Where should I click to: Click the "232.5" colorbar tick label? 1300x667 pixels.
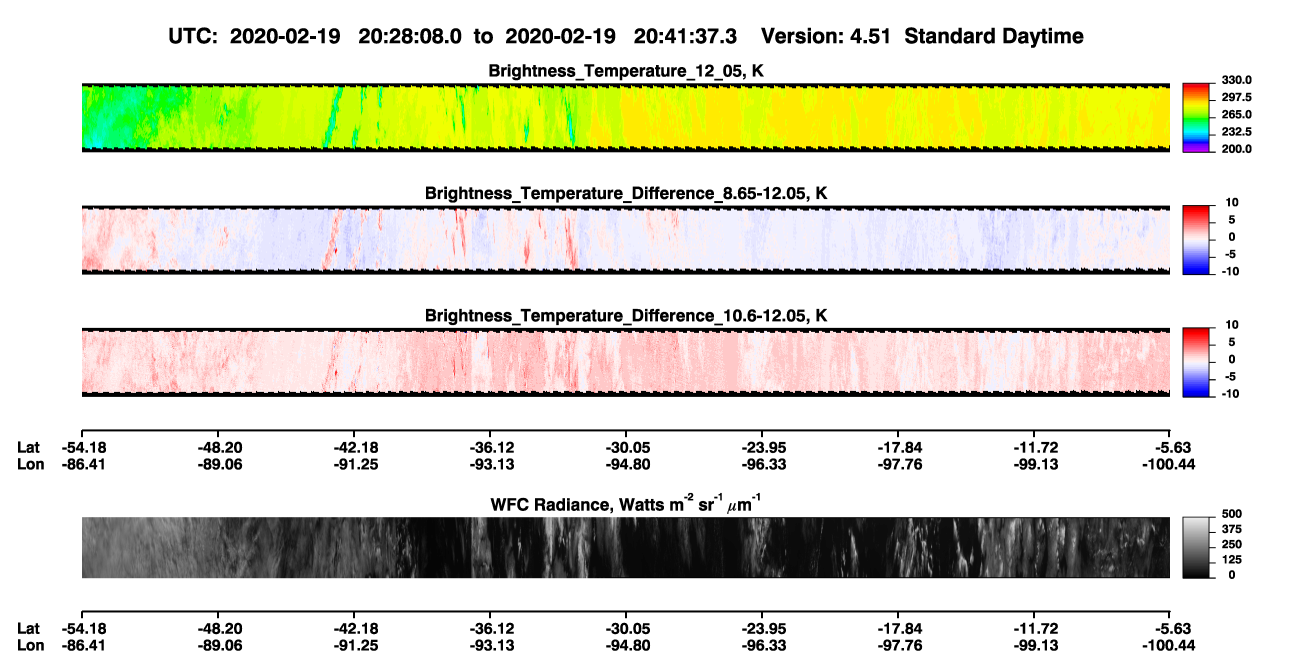point(1234,132)
